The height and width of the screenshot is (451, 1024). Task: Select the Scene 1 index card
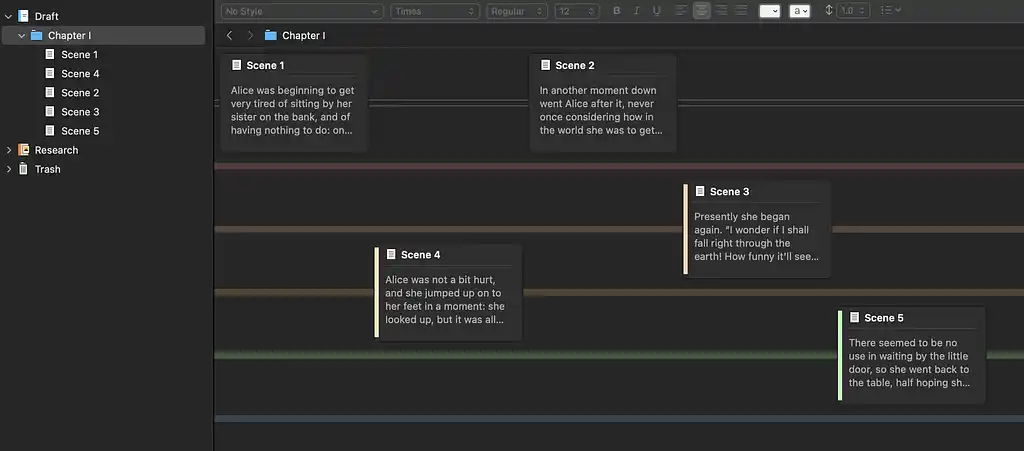point(294,103)
